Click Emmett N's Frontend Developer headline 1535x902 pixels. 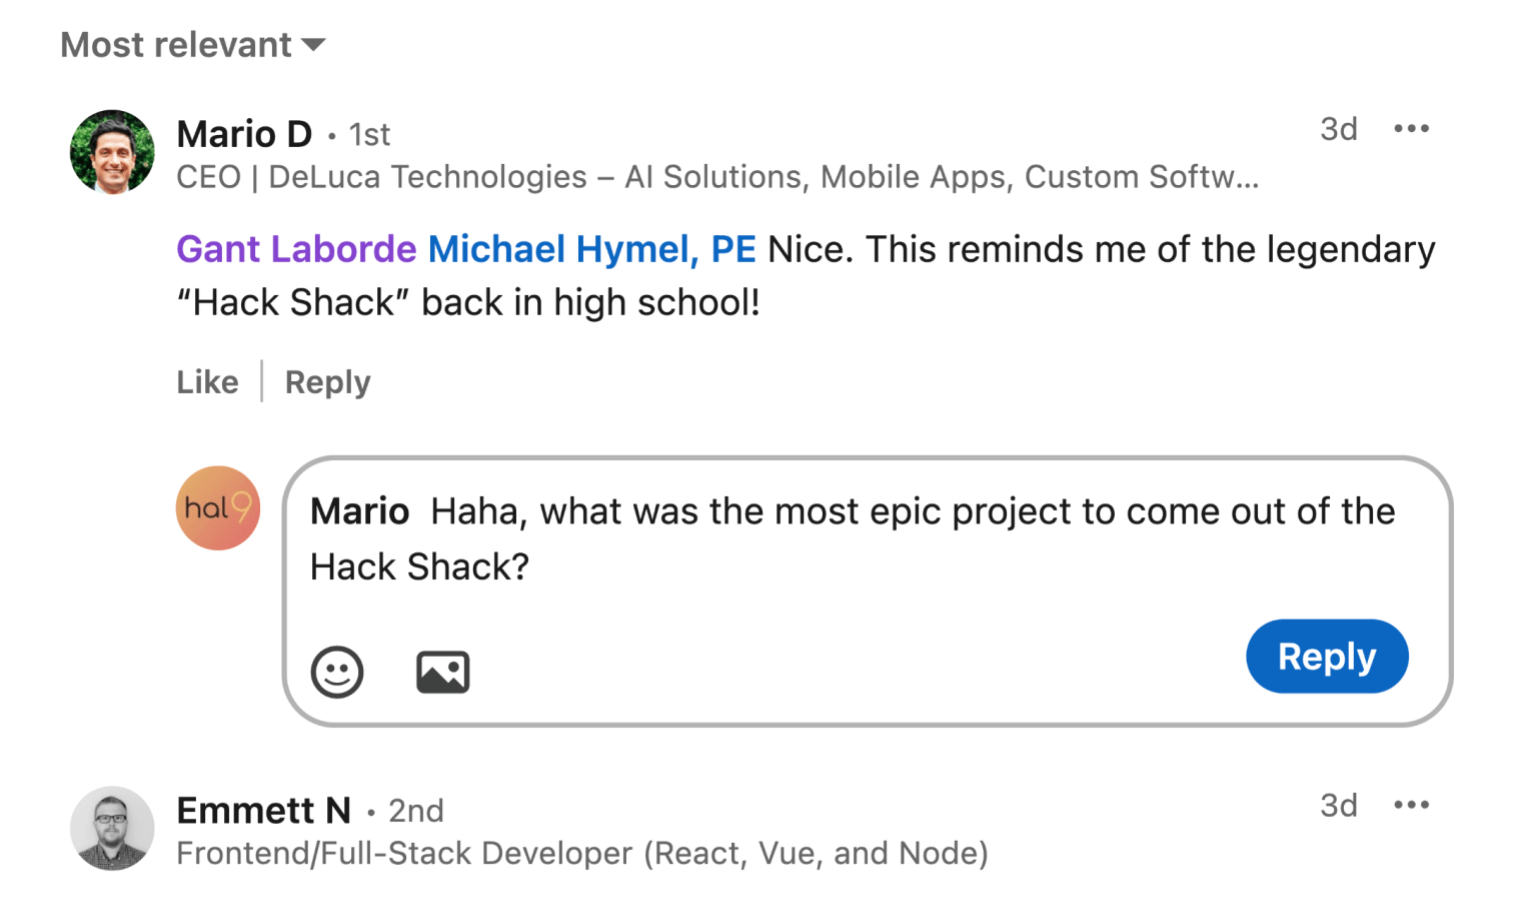coord(582,853)
